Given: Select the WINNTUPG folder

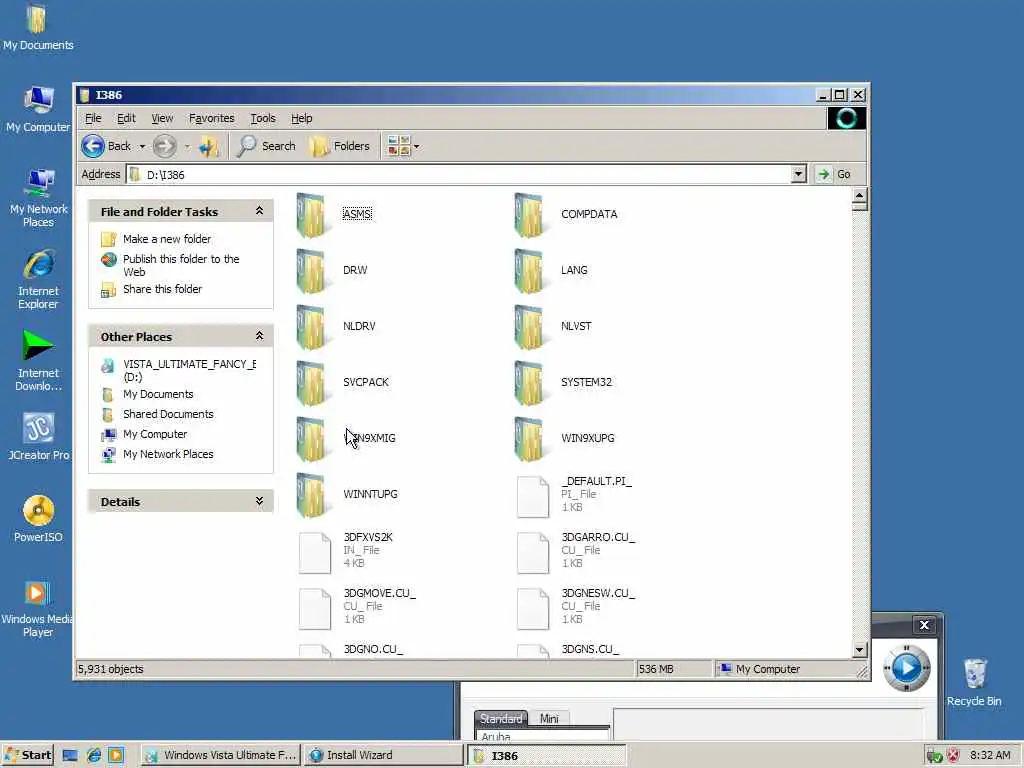Looking at the screenshot, I should coord(347,494).
